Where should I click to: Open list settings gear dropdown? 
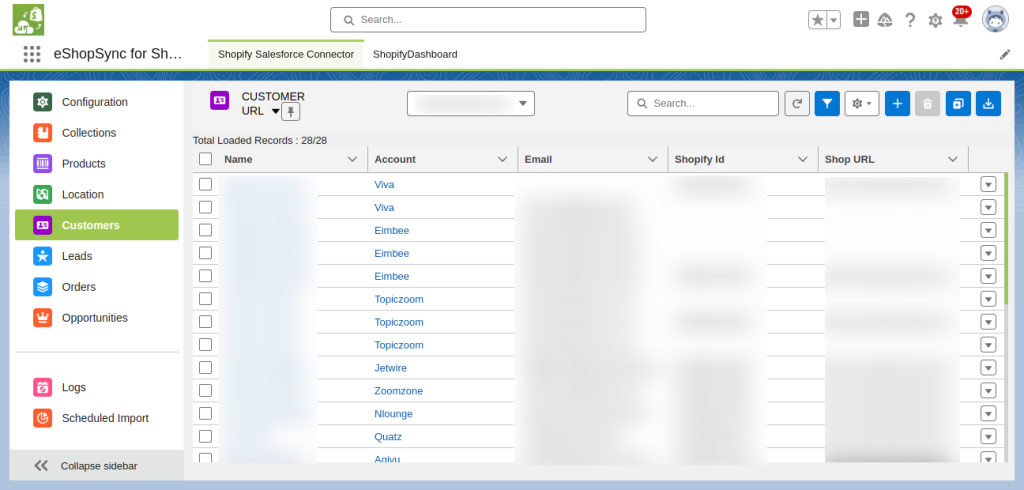861,103
